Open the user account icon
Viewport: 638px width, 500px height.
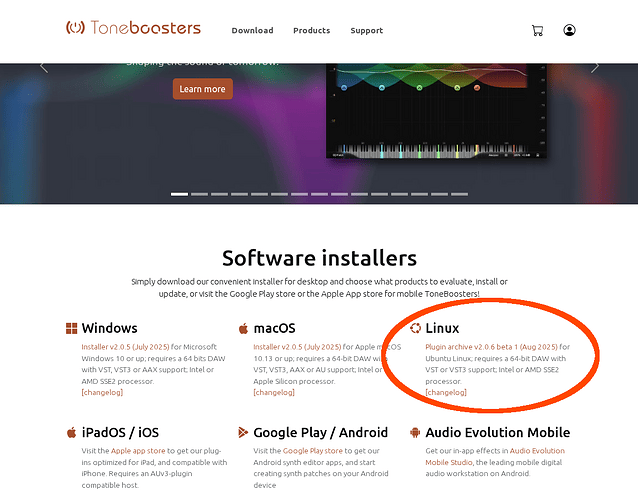coord(569,30)
